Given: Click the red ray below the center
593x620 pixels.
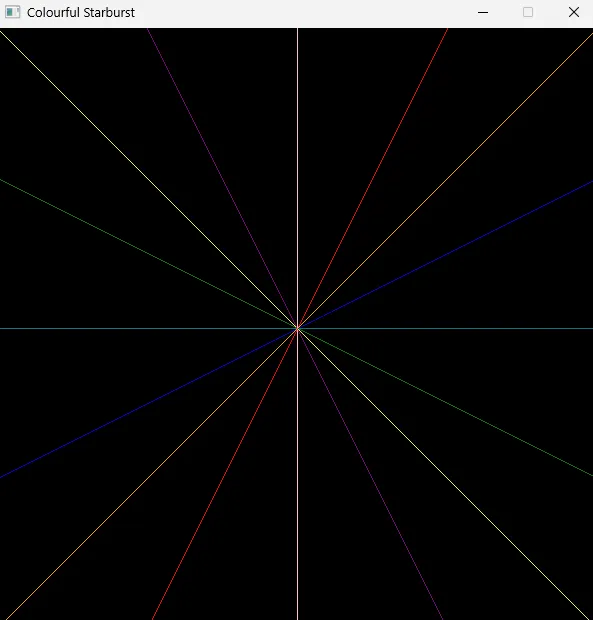Looking at the screenshot, I should (225, 474).
